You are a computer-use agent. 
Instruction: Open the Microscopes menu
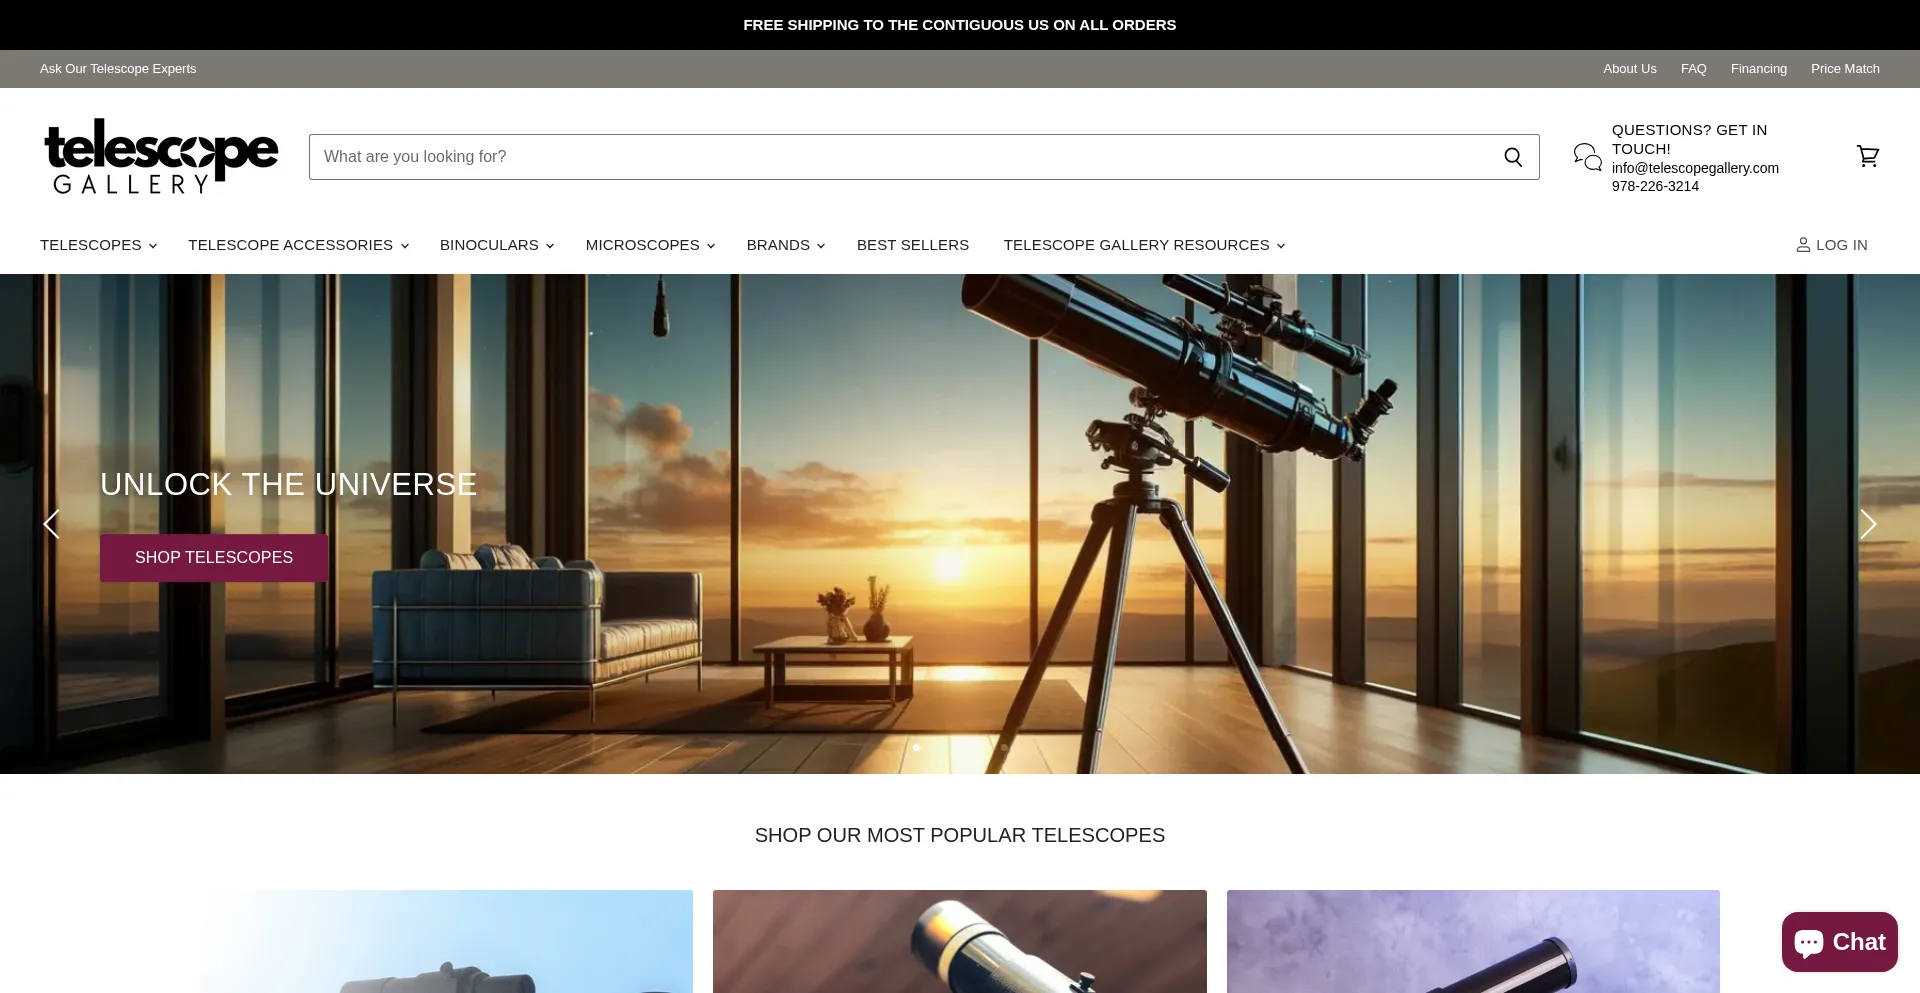pyautogui.click(x=650, y=245)
